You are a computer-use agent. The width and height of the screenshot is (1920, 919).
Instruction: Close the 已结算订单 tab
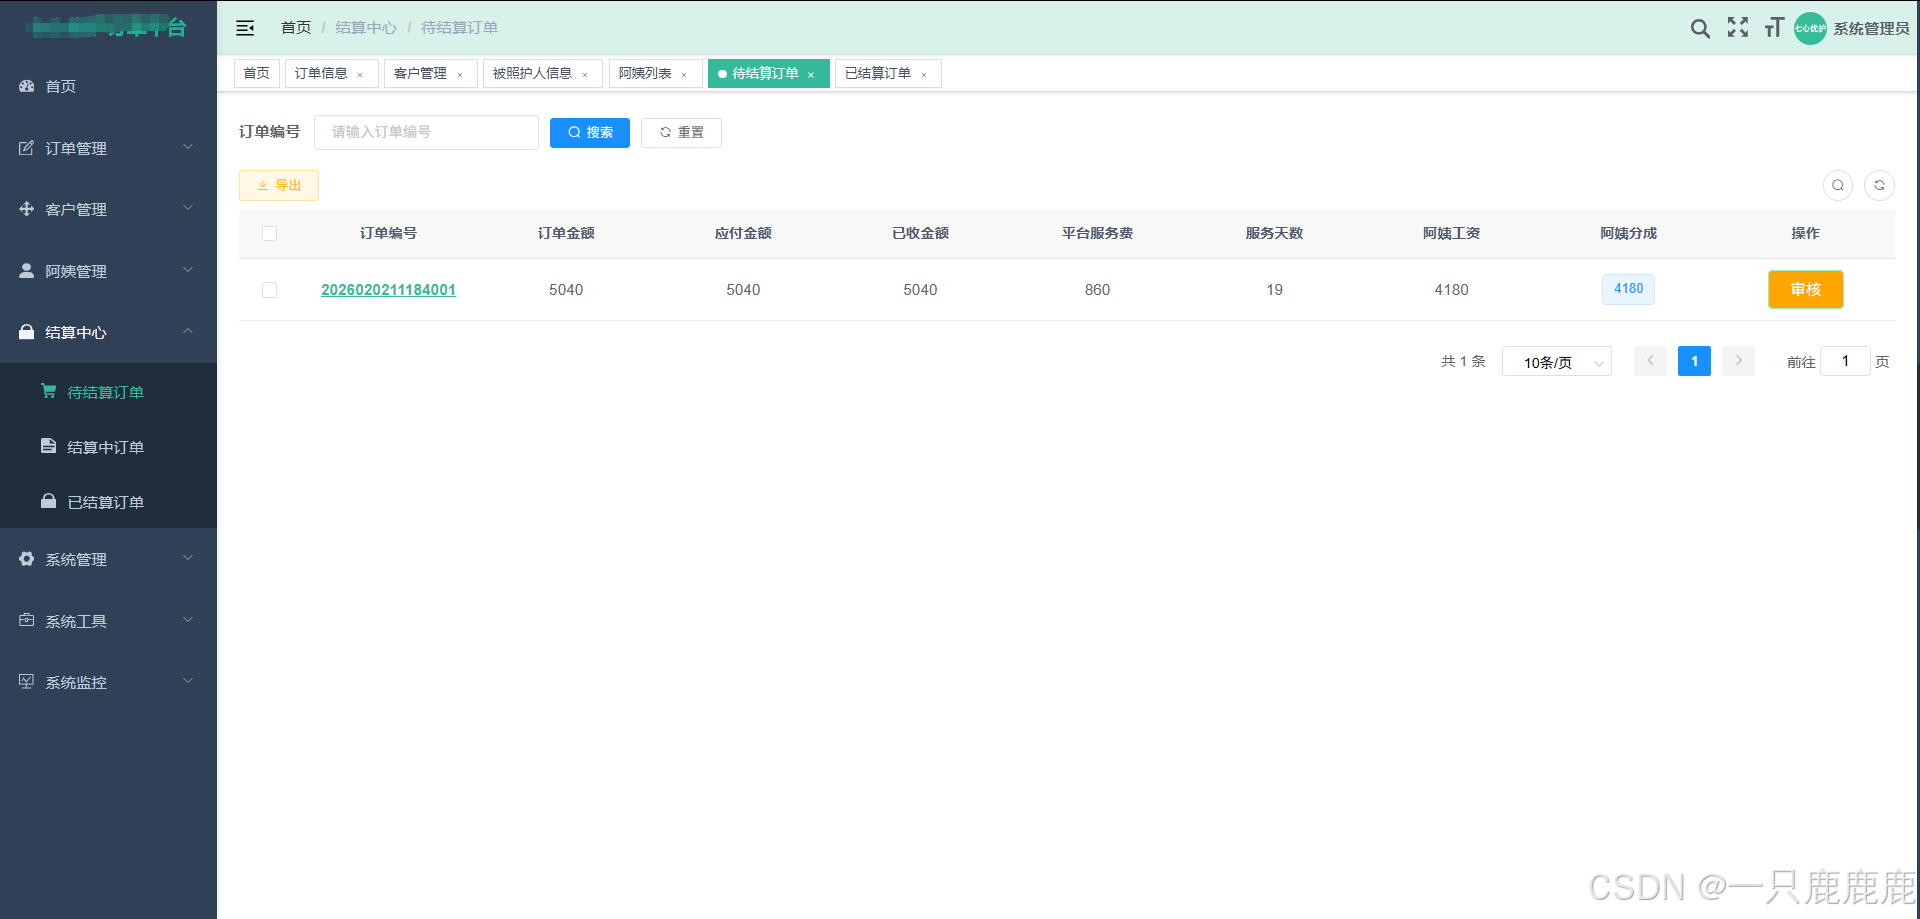(x=924, y=75)
